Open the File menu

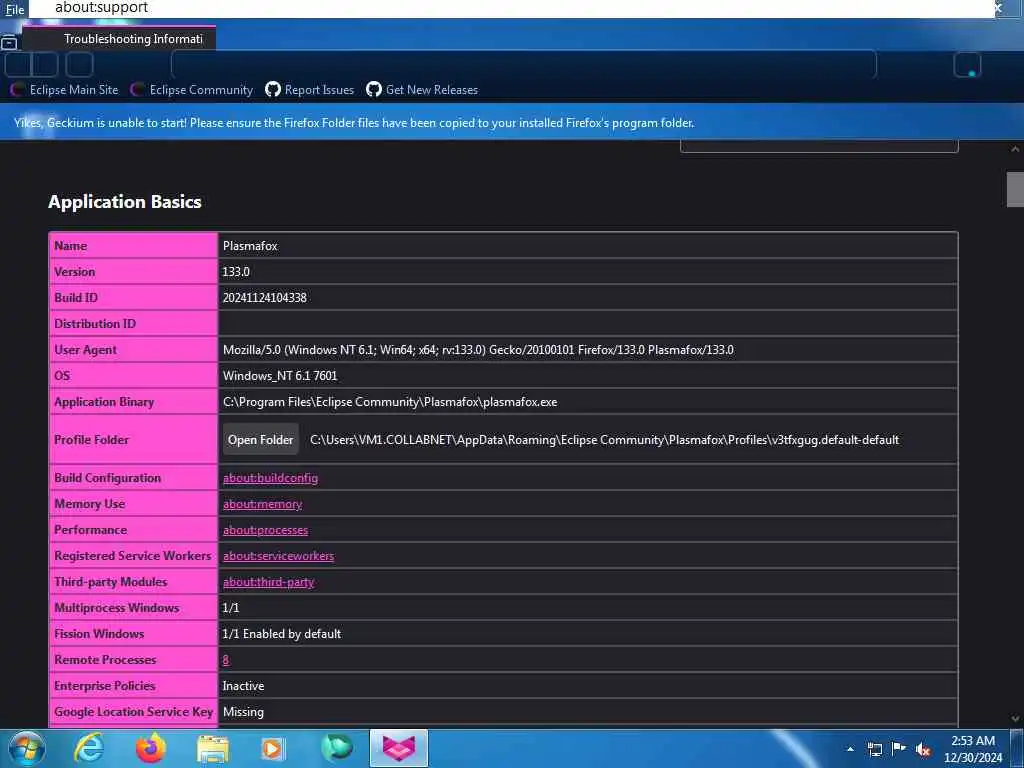[14, 9]
